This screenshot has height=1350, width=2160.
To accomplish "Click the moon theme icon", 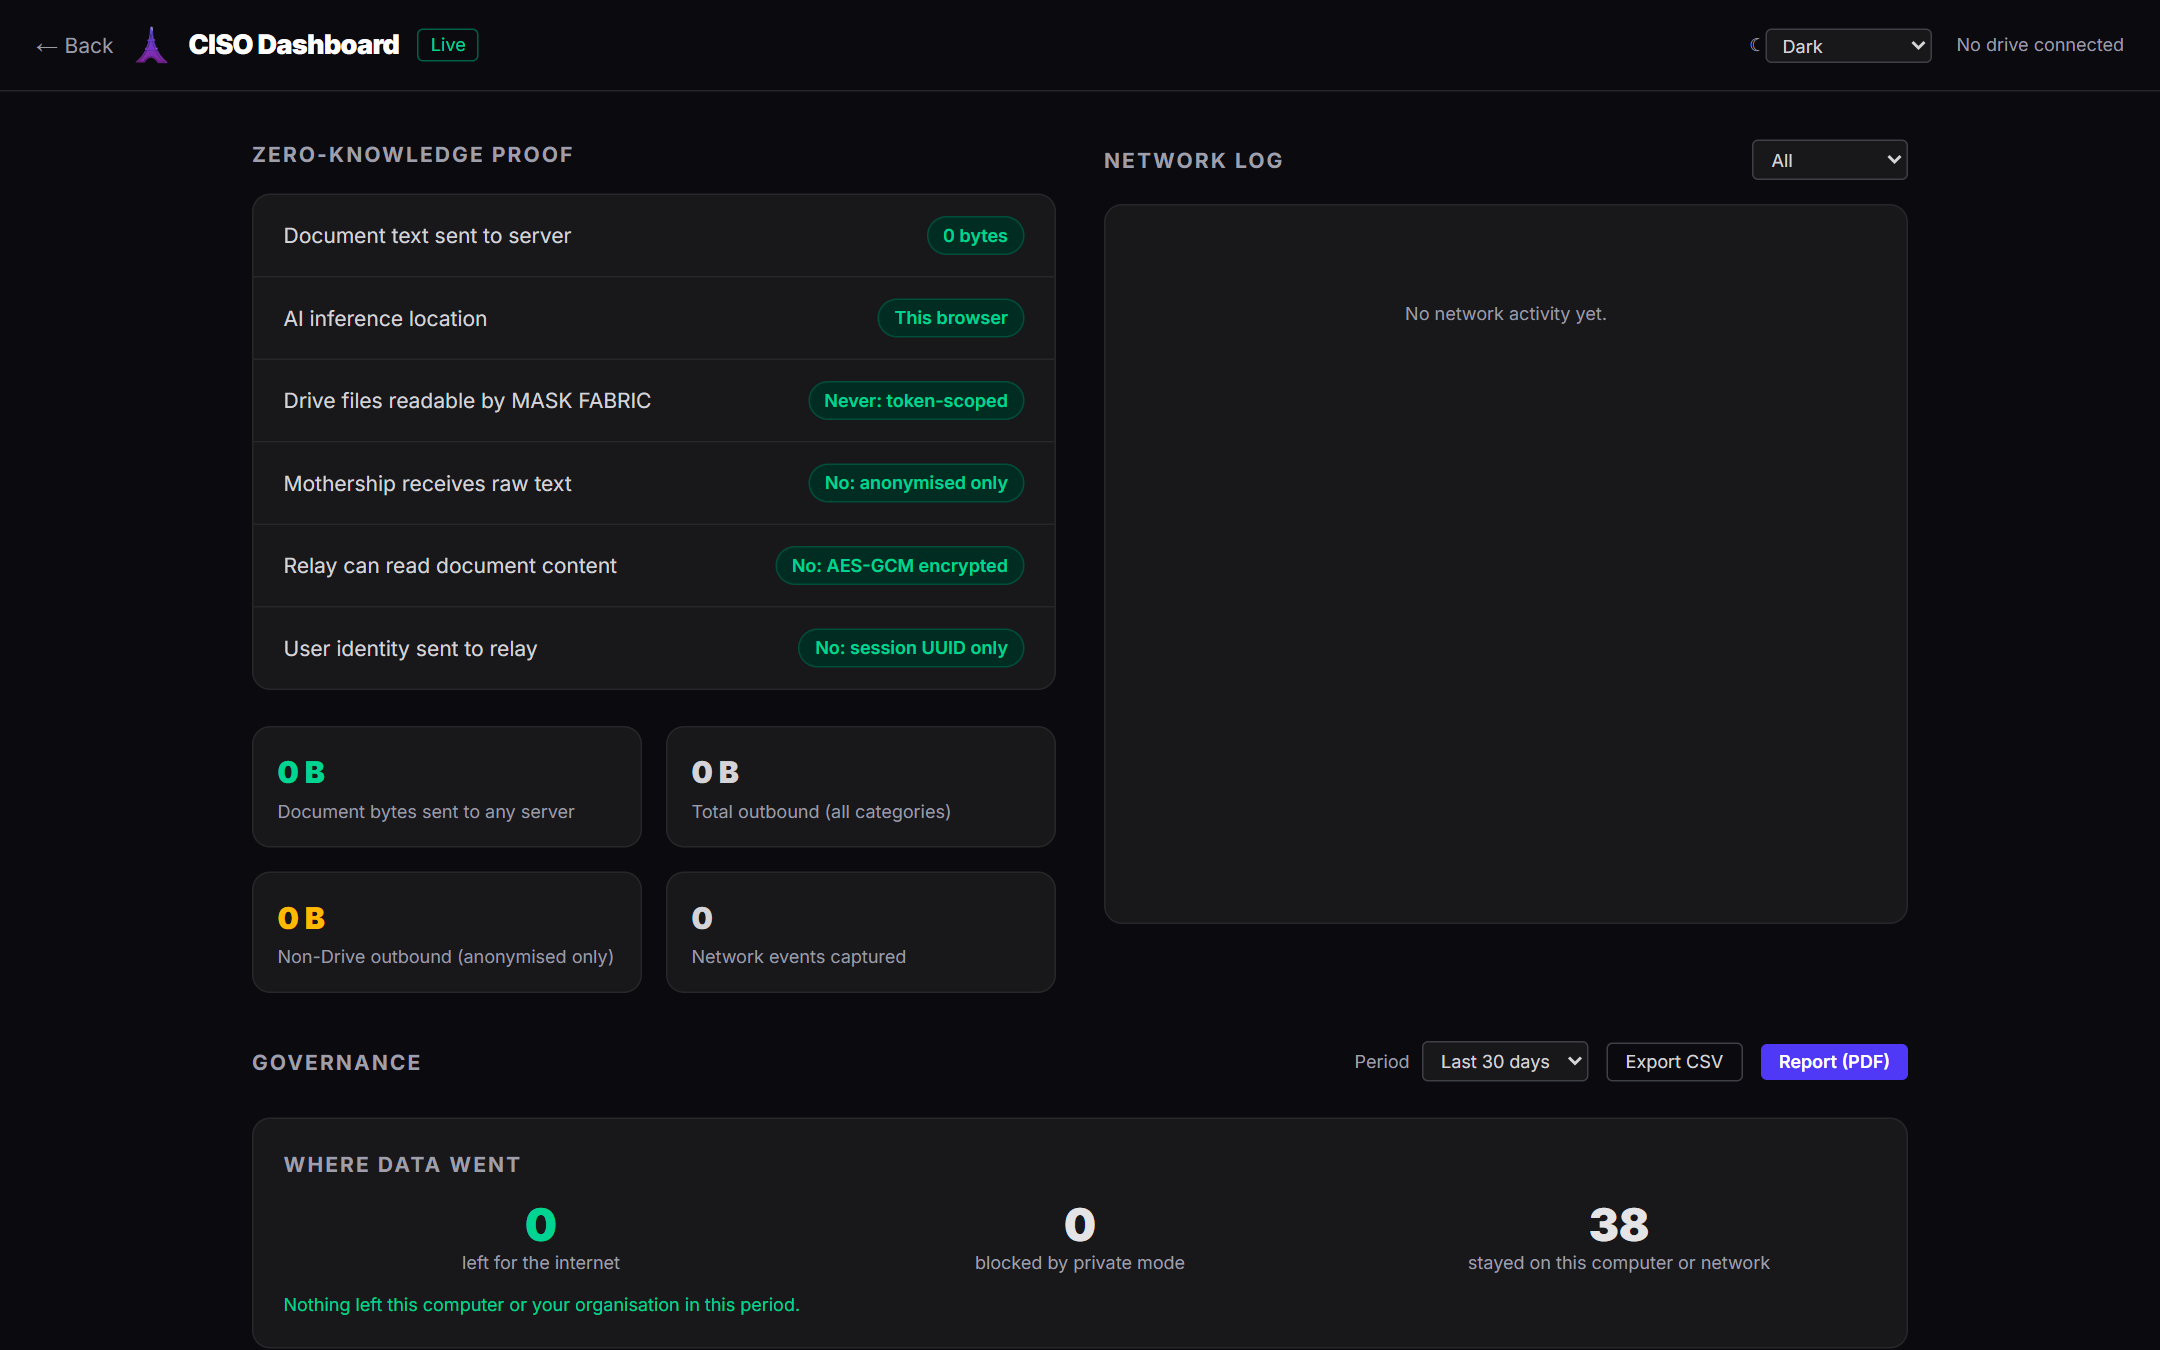I will 1754,45.
